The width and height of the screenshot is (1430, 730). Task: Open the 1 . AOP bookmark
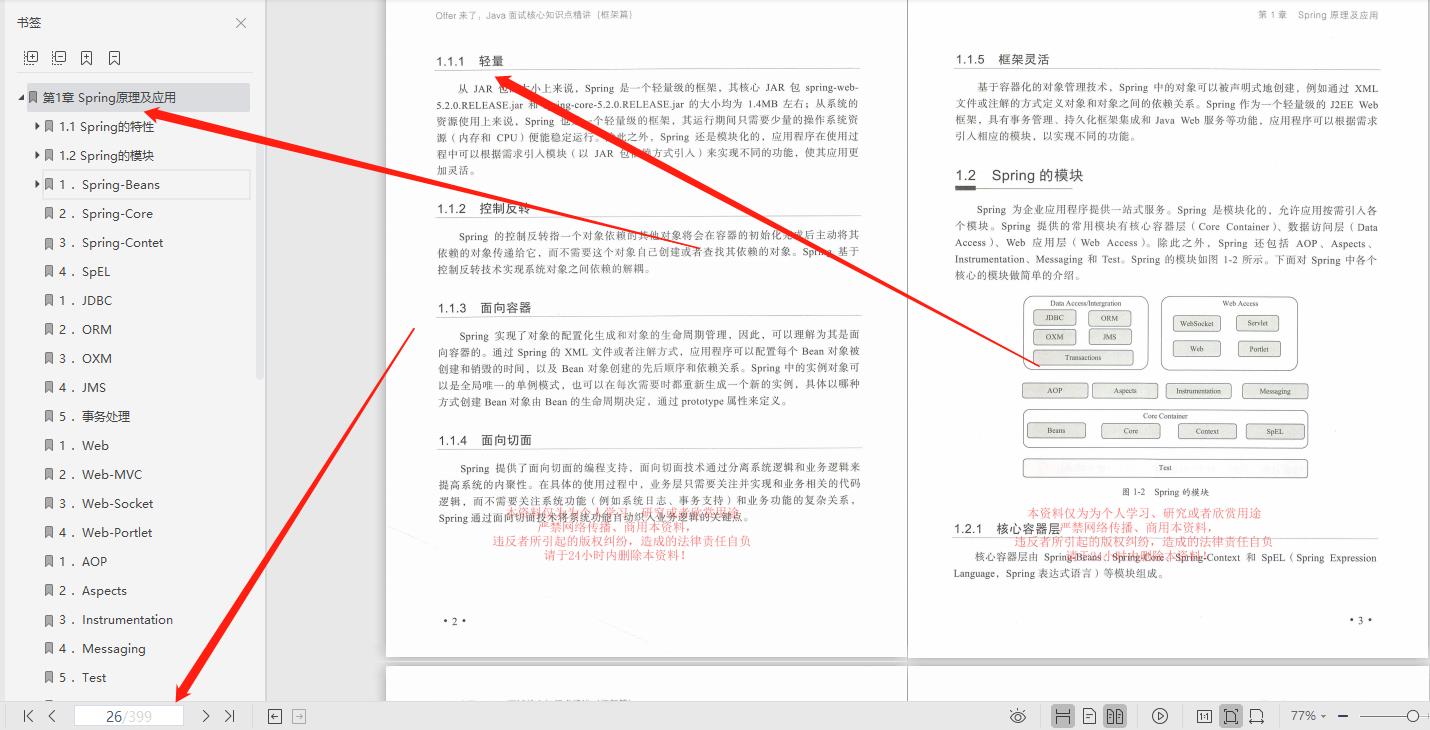pos(83,562)
